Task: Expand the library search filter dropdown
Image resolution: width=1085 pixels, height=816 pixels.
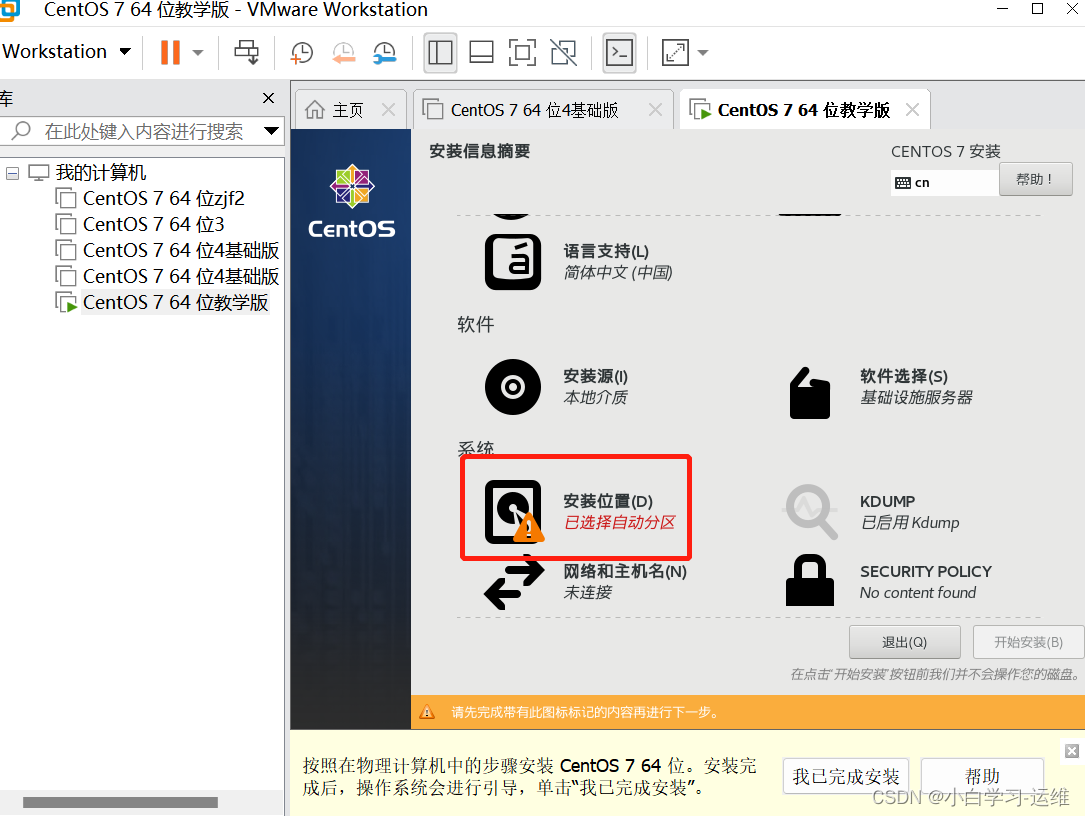Action: tap(271, 131)
